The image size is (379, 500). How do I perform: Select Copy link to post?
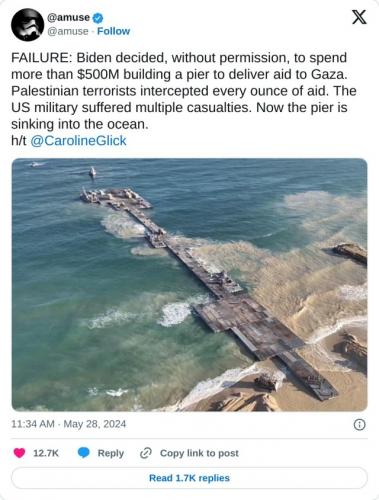click(199, 453)
